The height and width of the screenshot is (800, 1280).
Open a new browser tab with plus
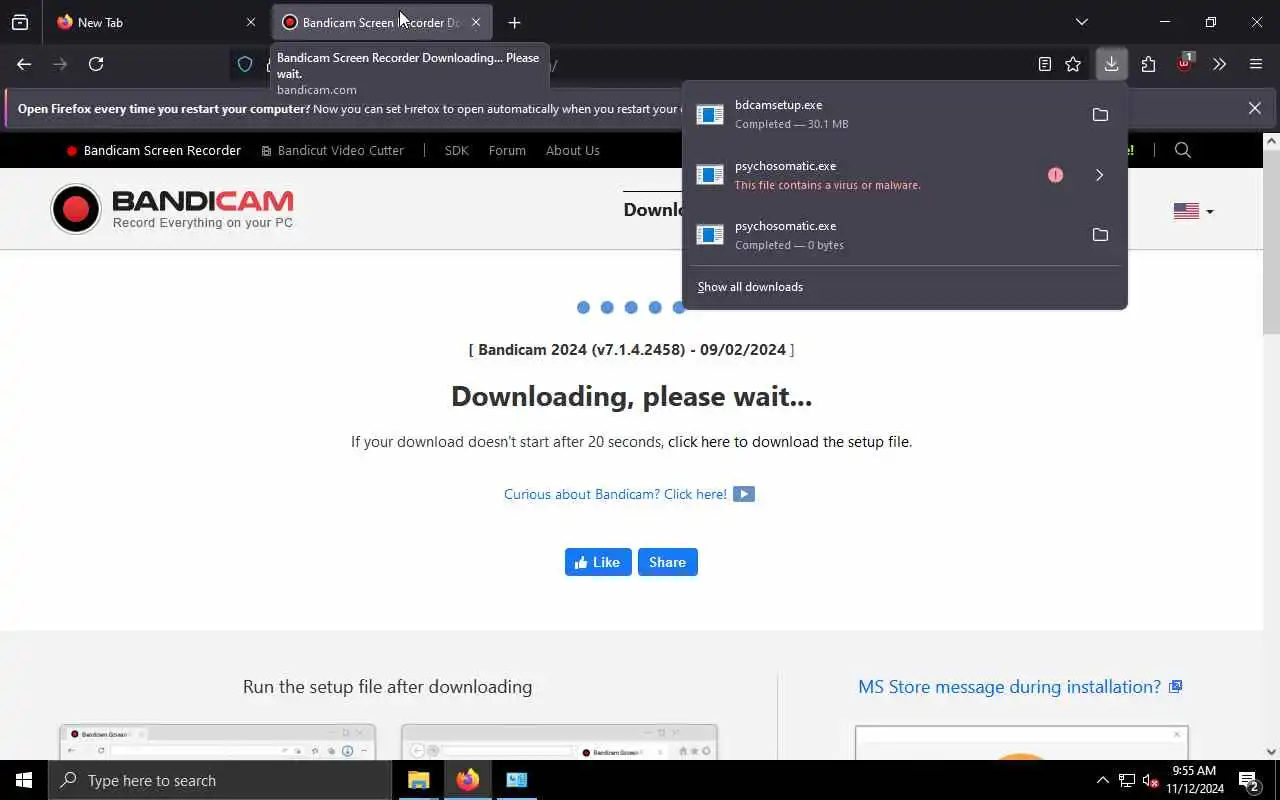[x=514, y=22]
